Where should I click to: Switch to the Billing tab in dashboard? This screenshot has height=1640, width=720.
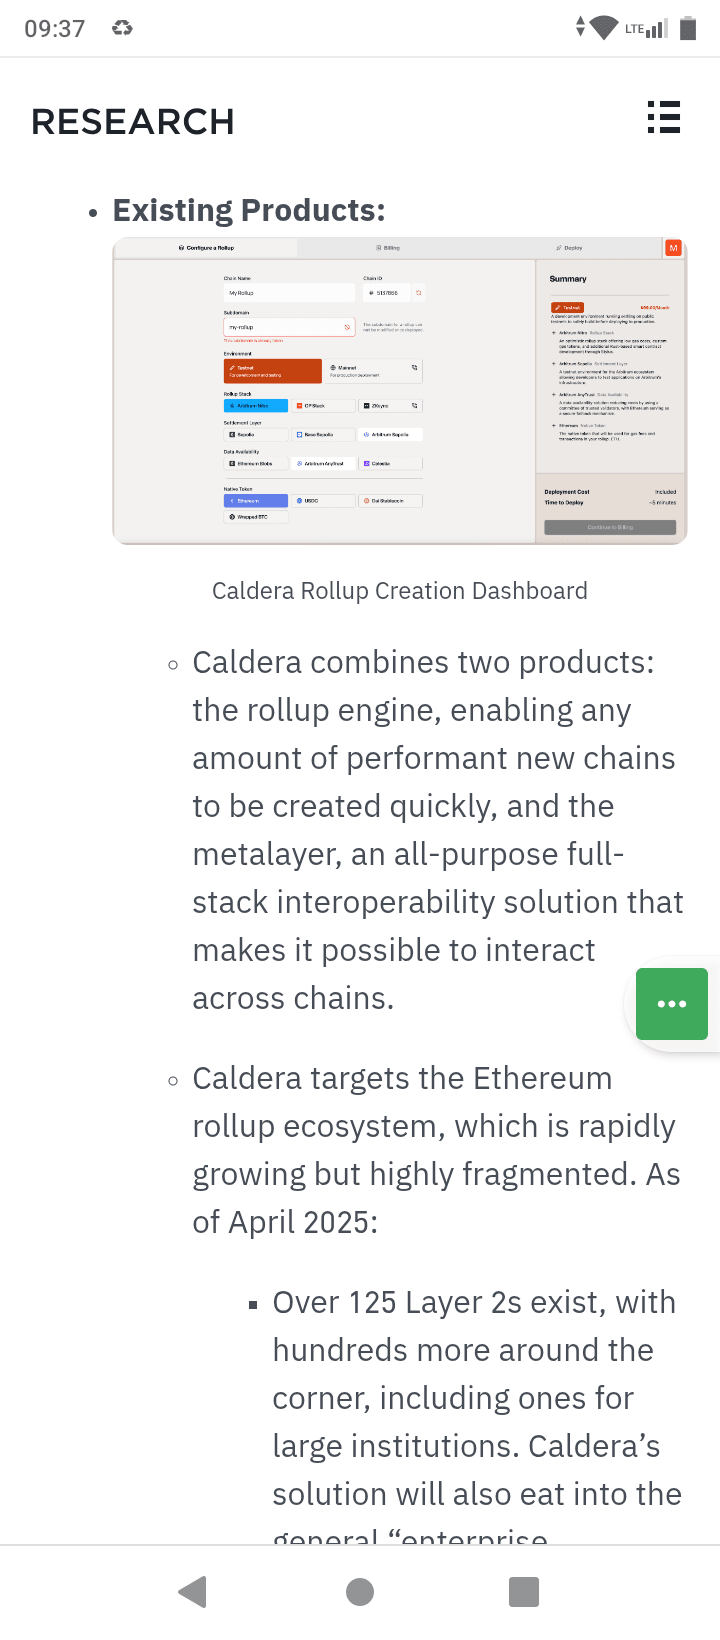pos(388,247)
